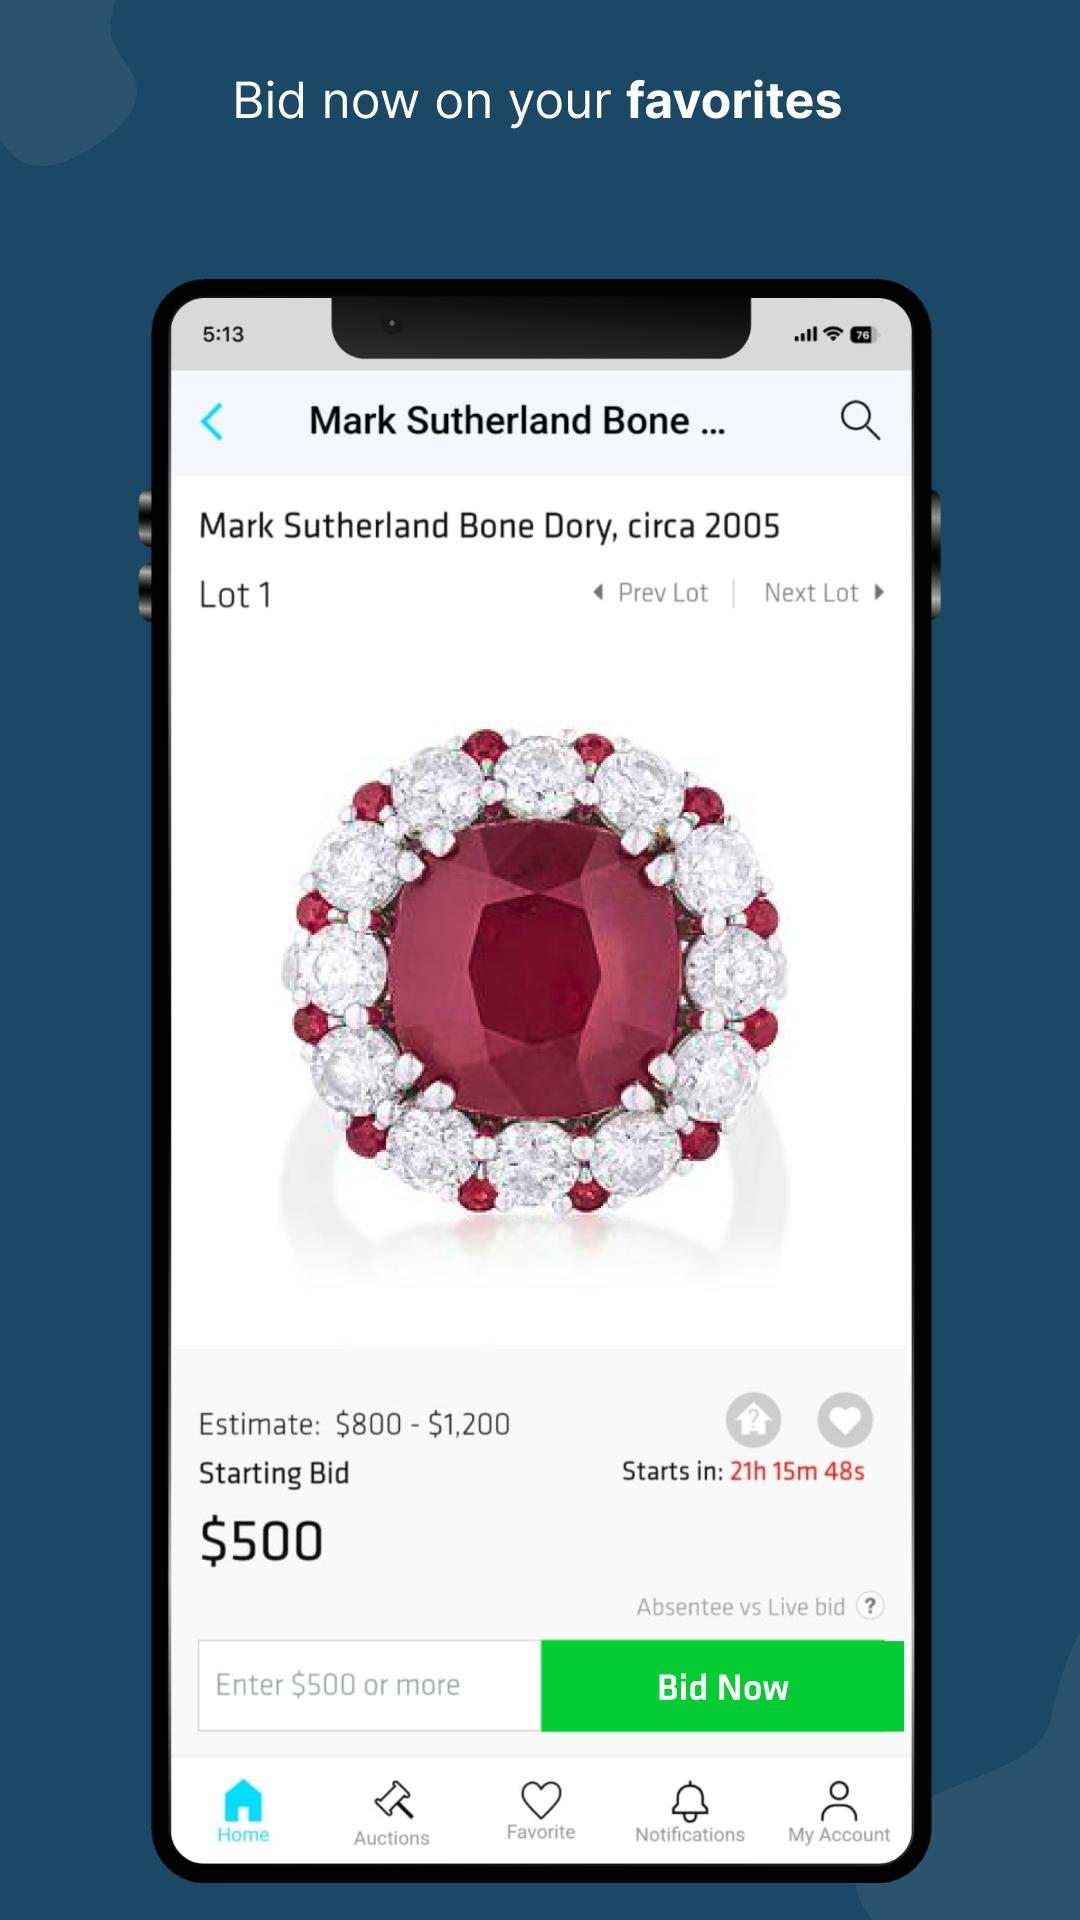Viewport: 1080px width, 1920px height.
Task: Focus the Enter $500 or more field
Action: click(x=370, y=1686)
